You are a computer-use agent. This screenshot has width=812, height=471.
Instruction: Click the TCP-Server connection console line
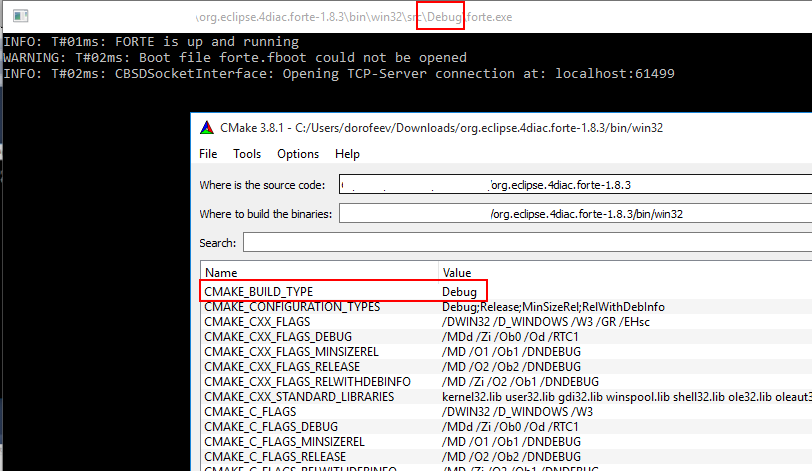pyautogui.click(x=339, y=73)
